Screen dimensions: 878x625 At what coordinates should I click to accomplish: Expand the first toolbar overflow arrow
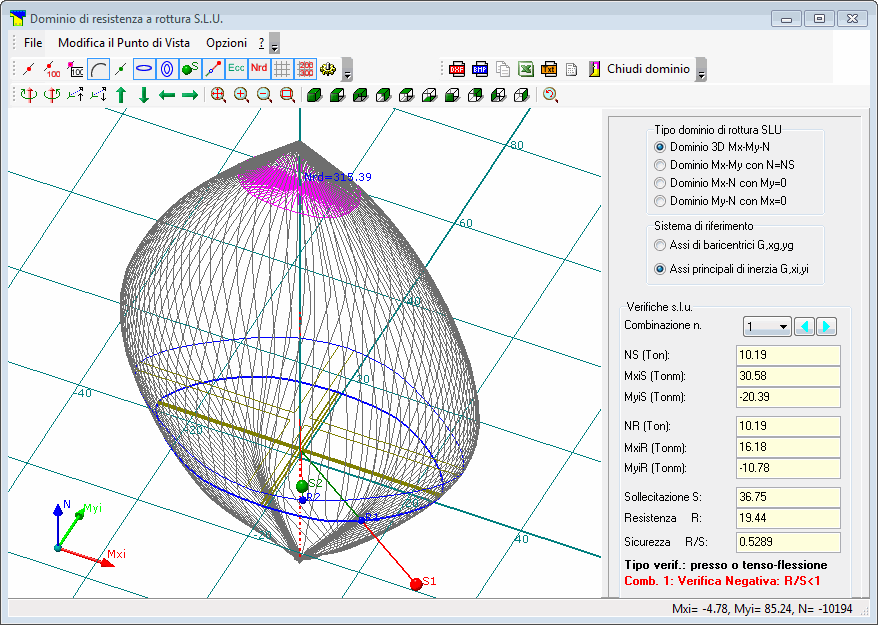pyautogui.click(x=347, y=72)
